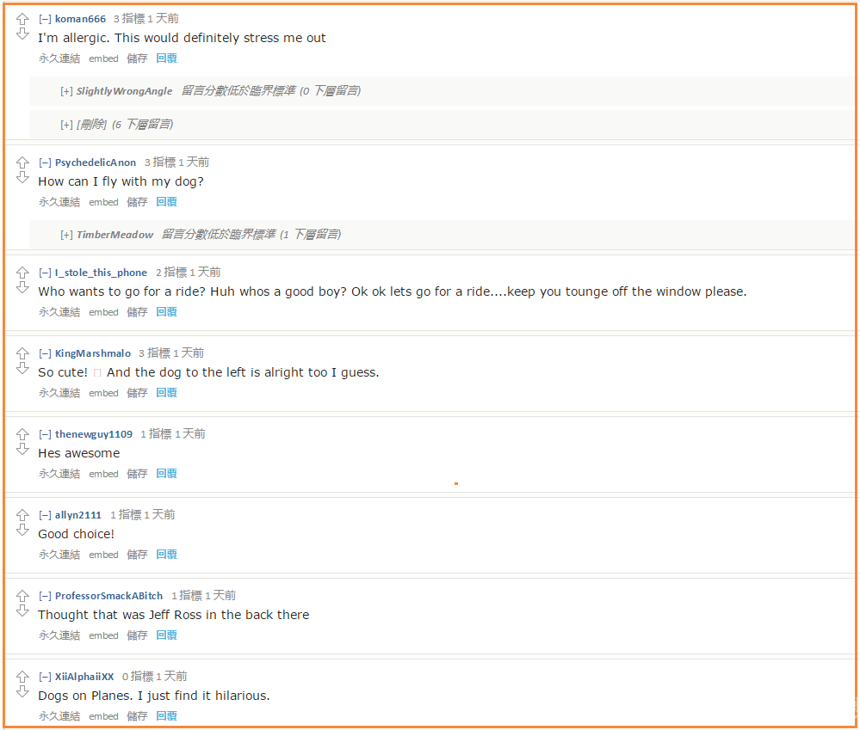This screenshot has width=860, height=730.
Task: Downvote I_stole_this_phone's ride comment
Action: (22, 288)
